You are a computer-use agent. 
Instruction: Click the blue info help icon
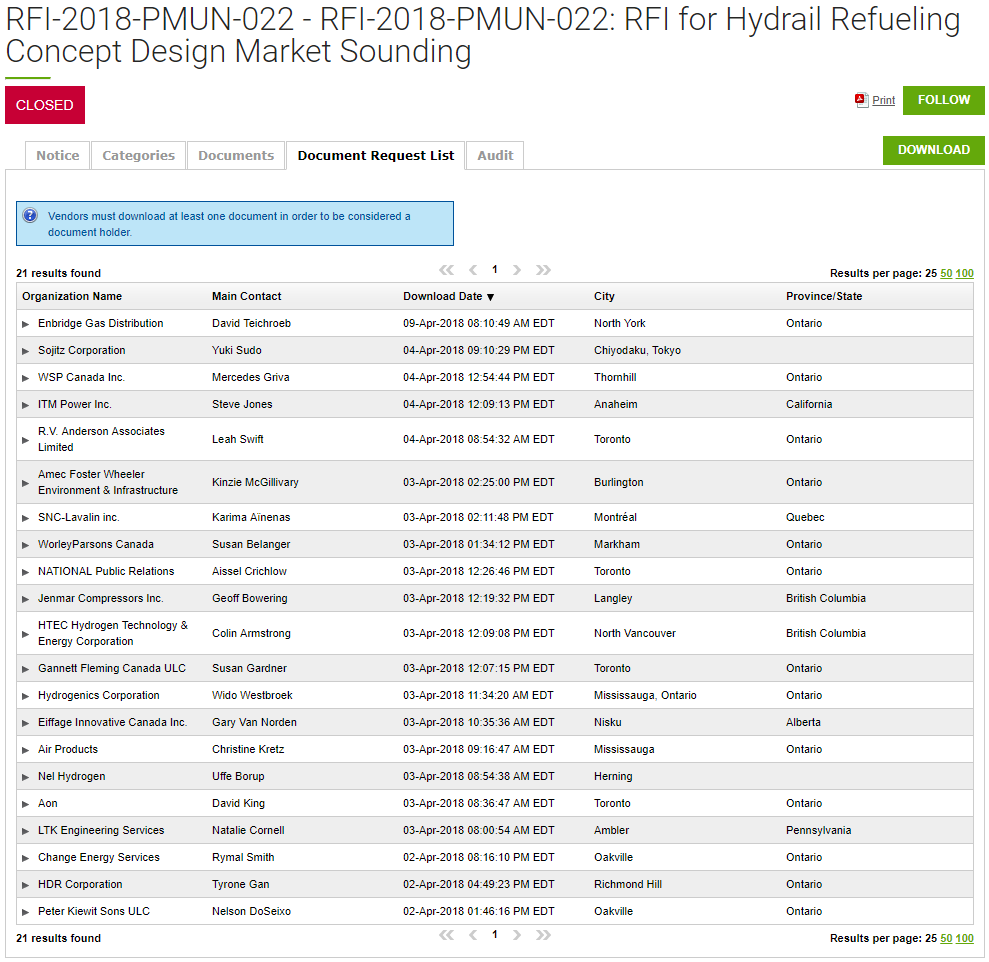tap(30, 216)
